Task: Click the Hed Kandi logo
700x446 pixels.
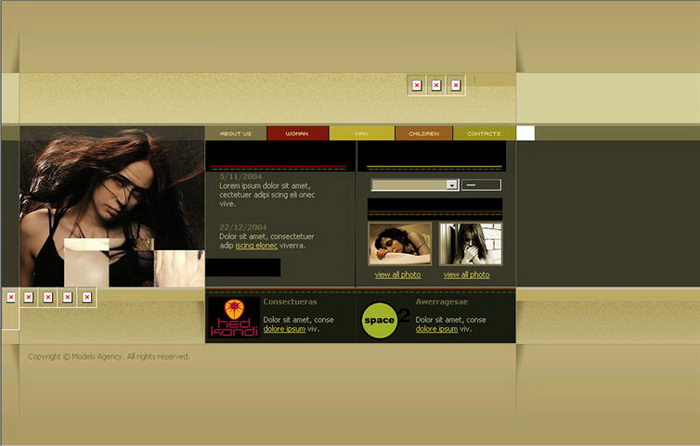Action: point(234,318)
